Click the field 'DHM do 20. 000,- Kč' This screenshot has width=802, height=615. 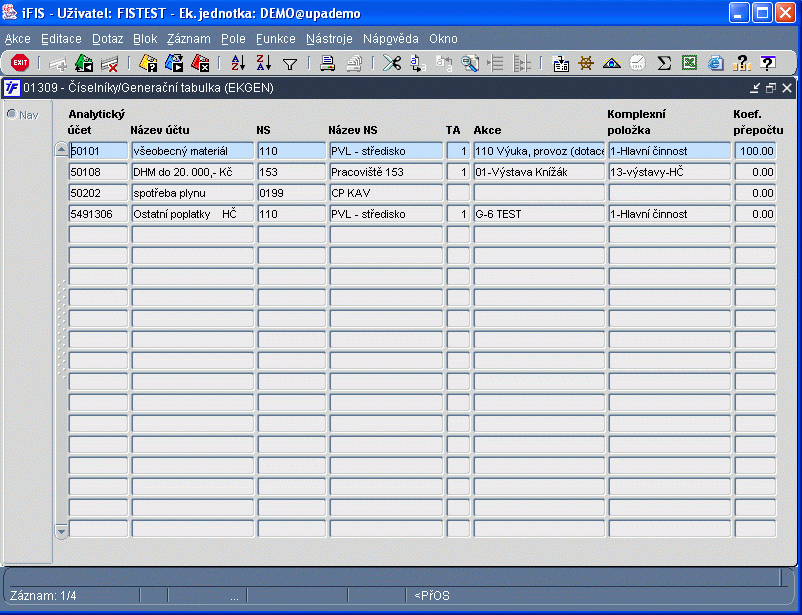tap(193, 172)
